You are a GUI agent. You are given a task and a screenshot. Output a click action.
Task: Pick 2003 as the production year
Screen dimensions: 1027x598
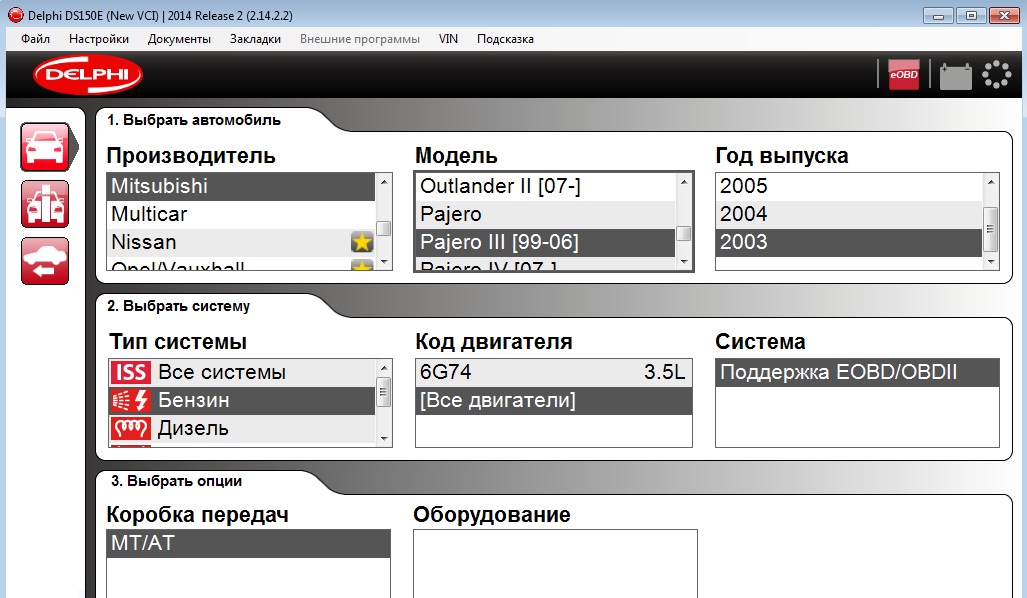coord(849,242)
